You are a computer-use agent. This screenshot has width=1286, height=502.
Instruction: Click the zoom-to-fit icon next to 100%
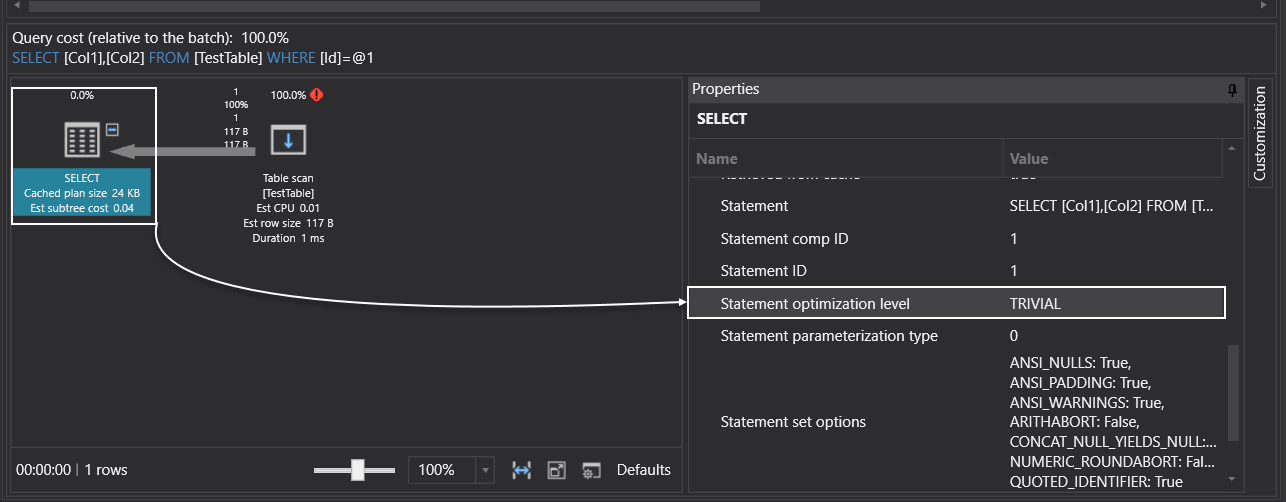(x=557, y=470)
